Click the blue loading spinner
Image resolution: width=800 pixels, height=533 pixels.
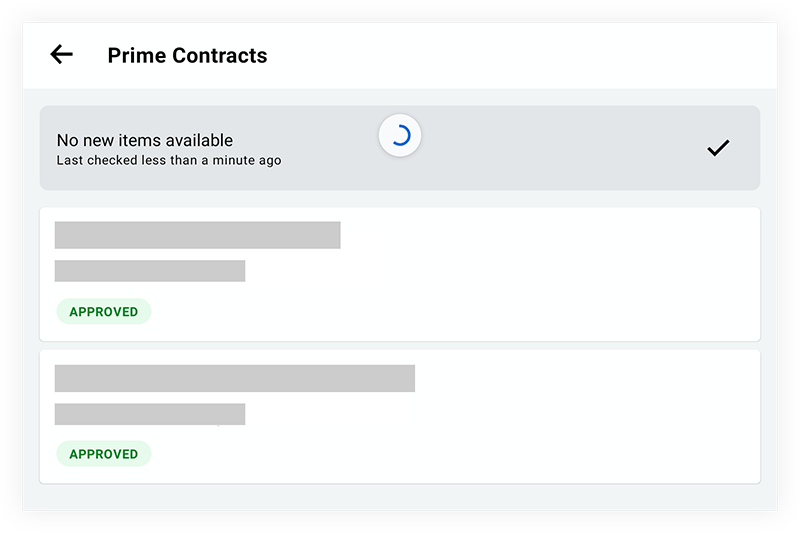400,137
